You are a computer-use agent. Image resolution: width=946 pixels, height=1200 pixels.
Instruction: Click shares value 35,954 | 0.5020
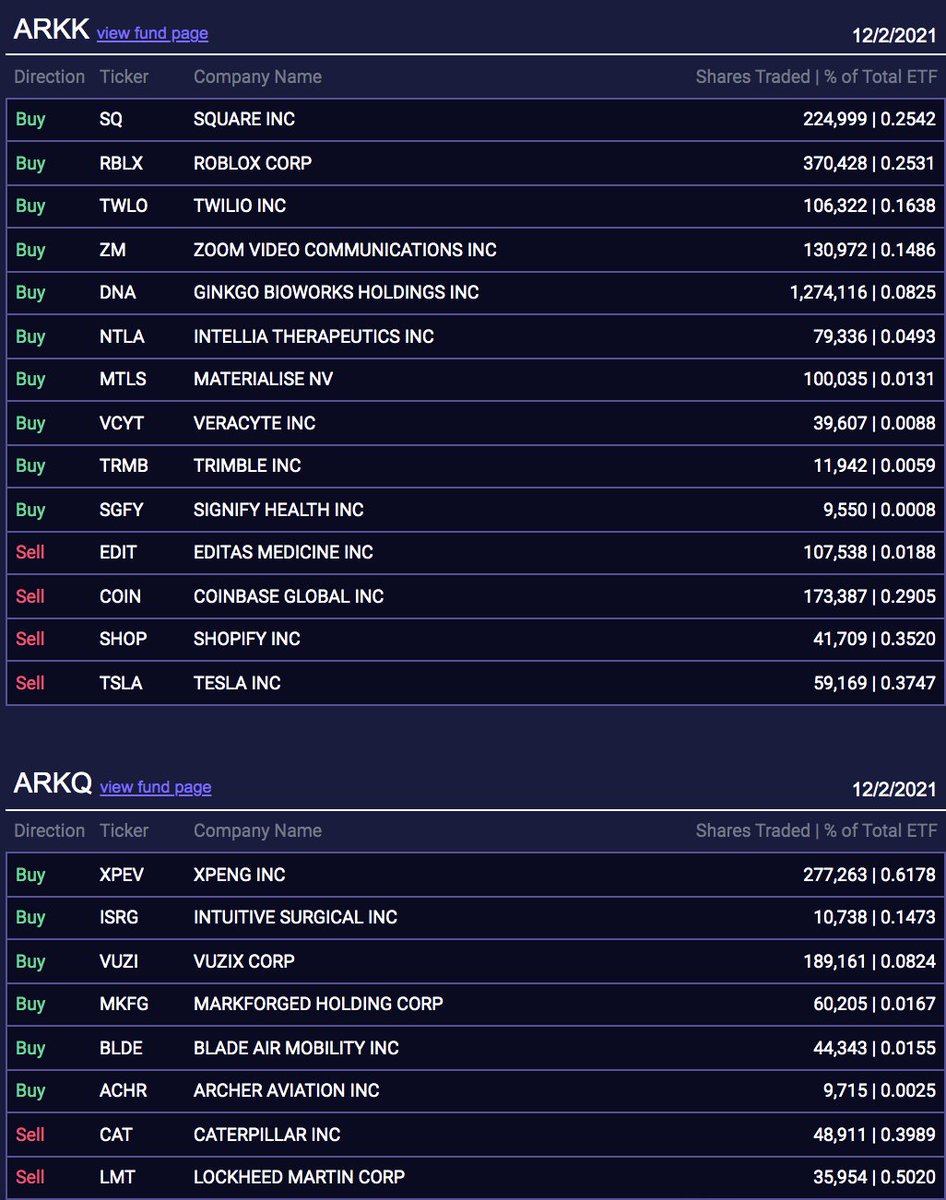click(x=874, y=1178)
